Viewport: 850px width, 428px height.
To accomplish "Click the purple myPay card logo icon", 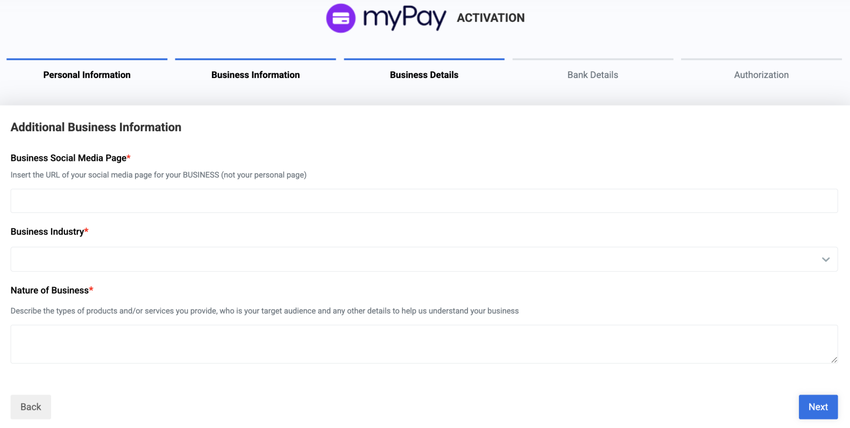I will click(341, 18).
